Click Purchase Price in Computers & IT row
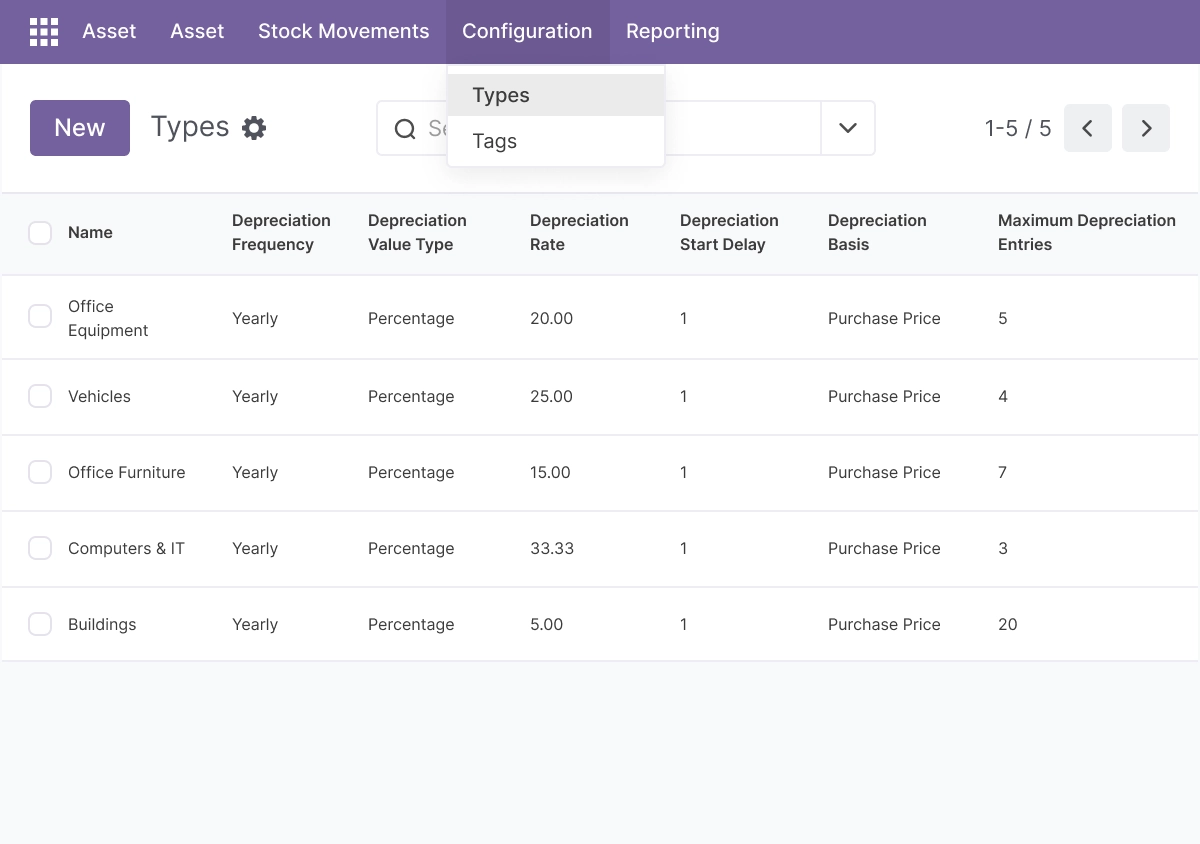 884,548
